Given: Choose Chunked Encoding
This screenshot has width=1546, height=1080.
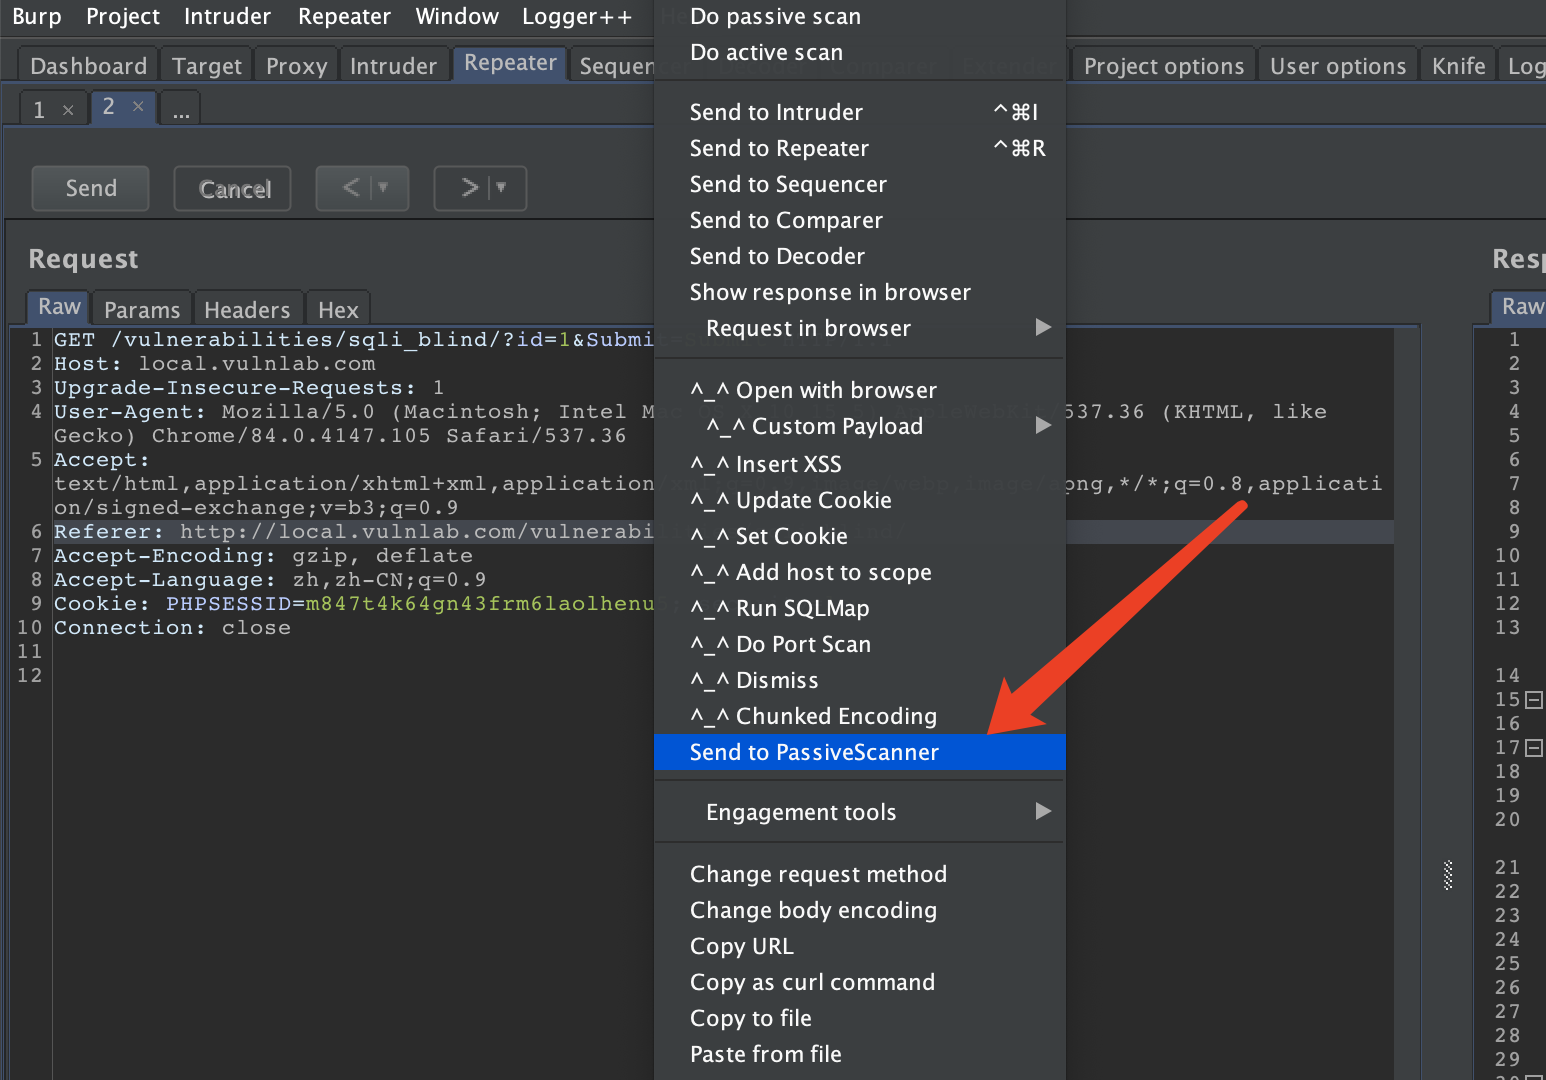Looking at the screenshot, I should (860, 716).
